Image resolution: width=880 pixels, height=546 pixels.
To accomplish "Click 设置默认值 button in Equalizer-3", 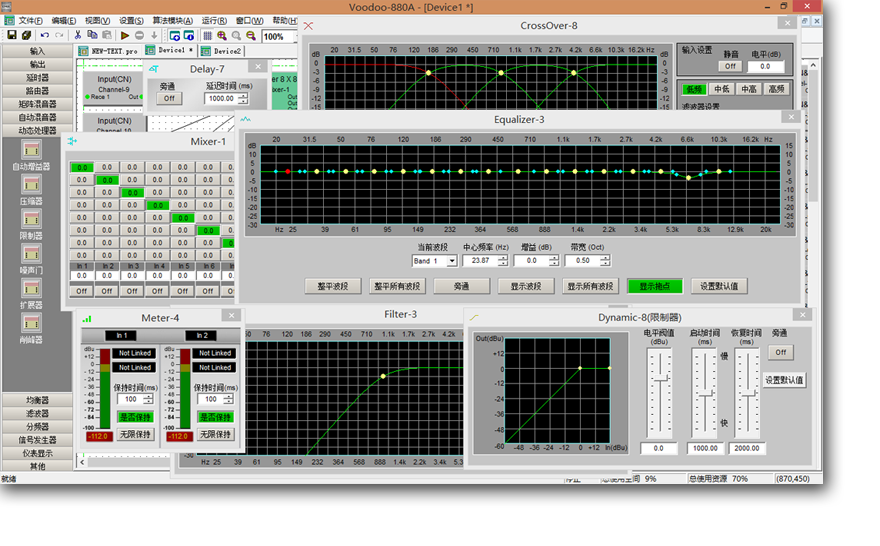I will click(x=719, y=286).
